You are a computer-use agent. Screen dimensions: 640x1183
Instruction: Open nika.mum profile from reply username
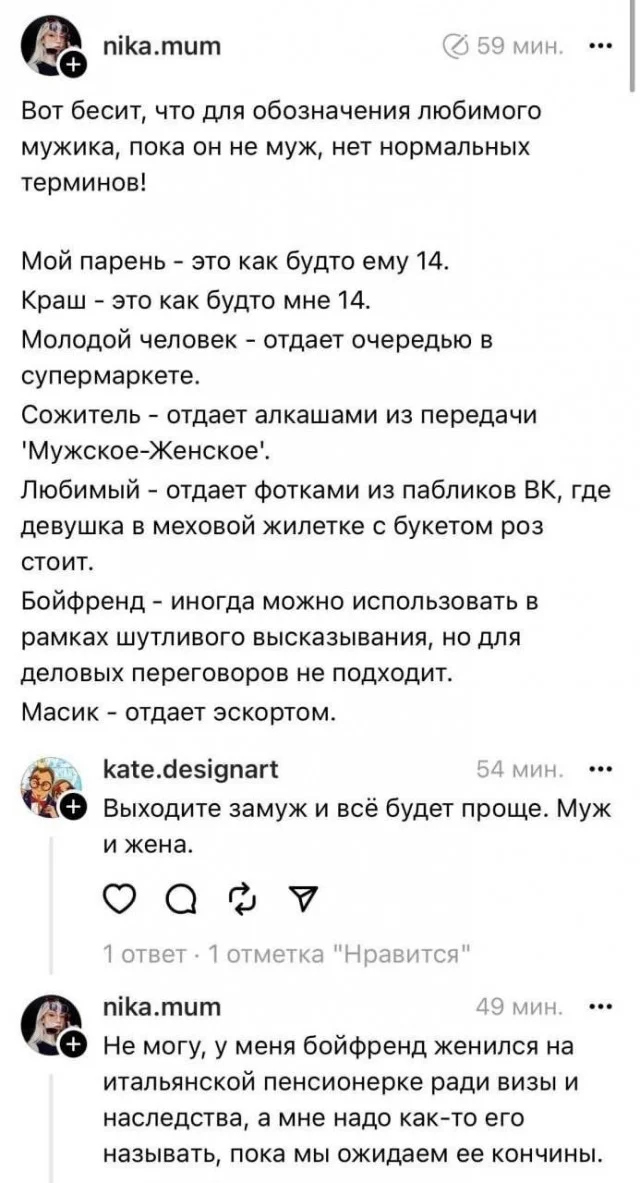(162, 1006)
